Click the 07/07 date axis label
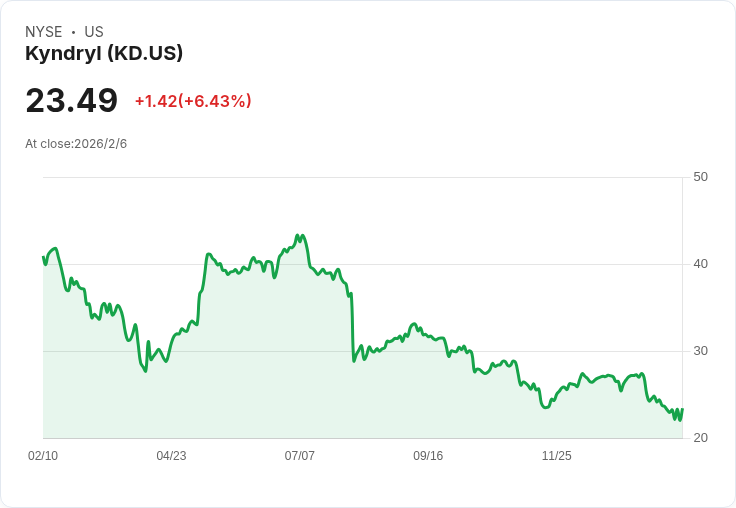Image resolution: width=736 pixels, height=508 pixels. coord(299,456)
